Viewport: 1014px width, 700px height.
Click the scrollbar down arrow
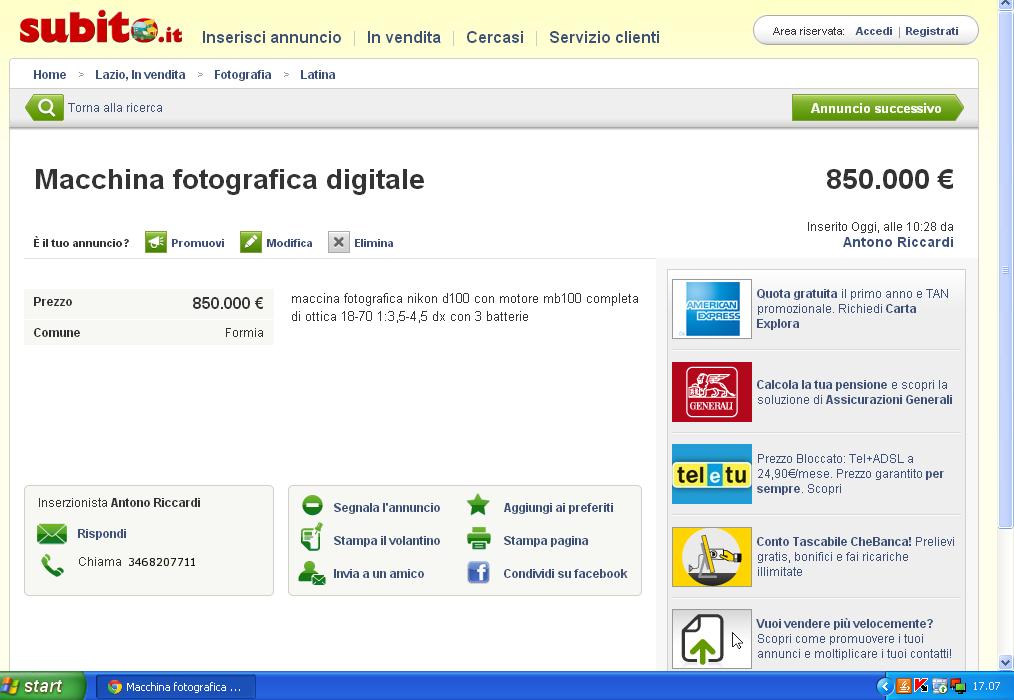click(x=1005, y=662)
